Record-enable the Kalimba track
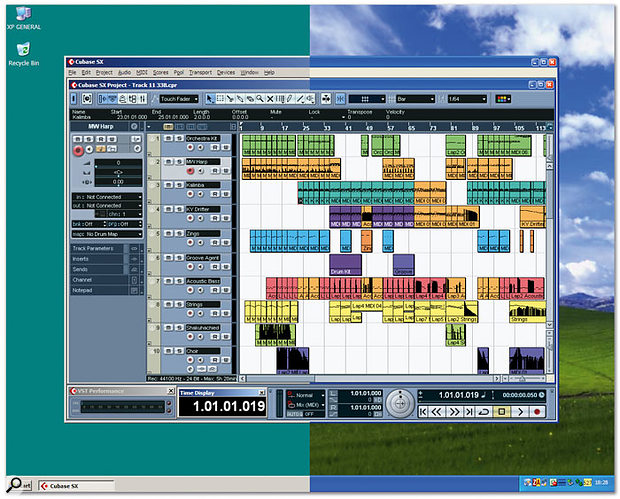This screenshot has width=620, height=499. coord(190,194)
